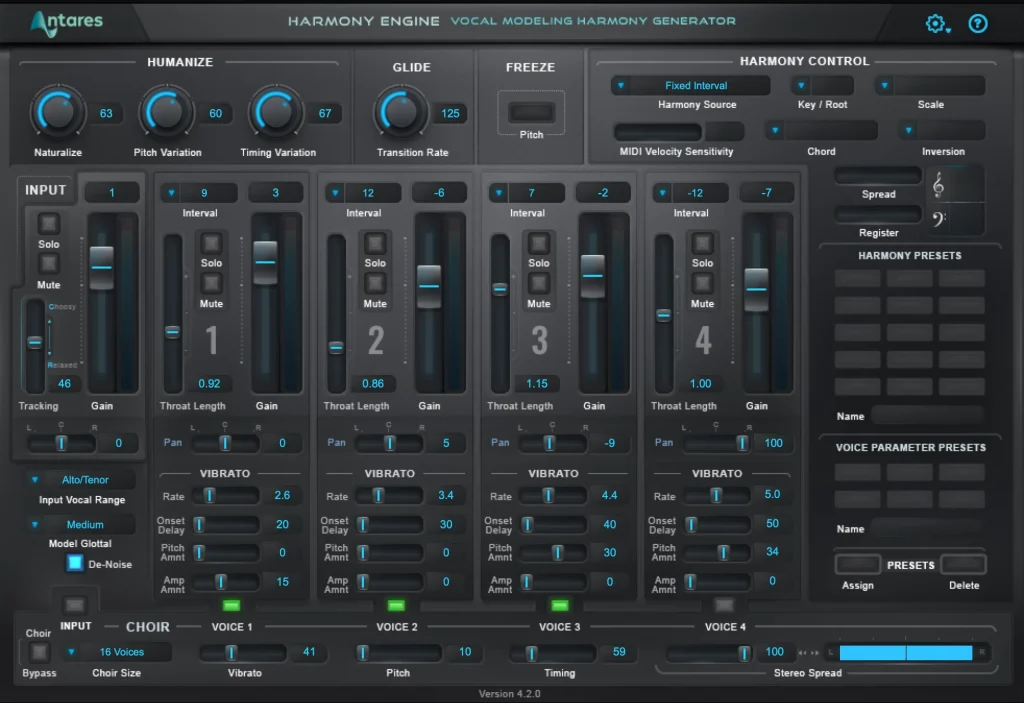The width and height of the screenshot is (1024, 703).
Task: Open the settings gear icon
Action: (934, 22)
